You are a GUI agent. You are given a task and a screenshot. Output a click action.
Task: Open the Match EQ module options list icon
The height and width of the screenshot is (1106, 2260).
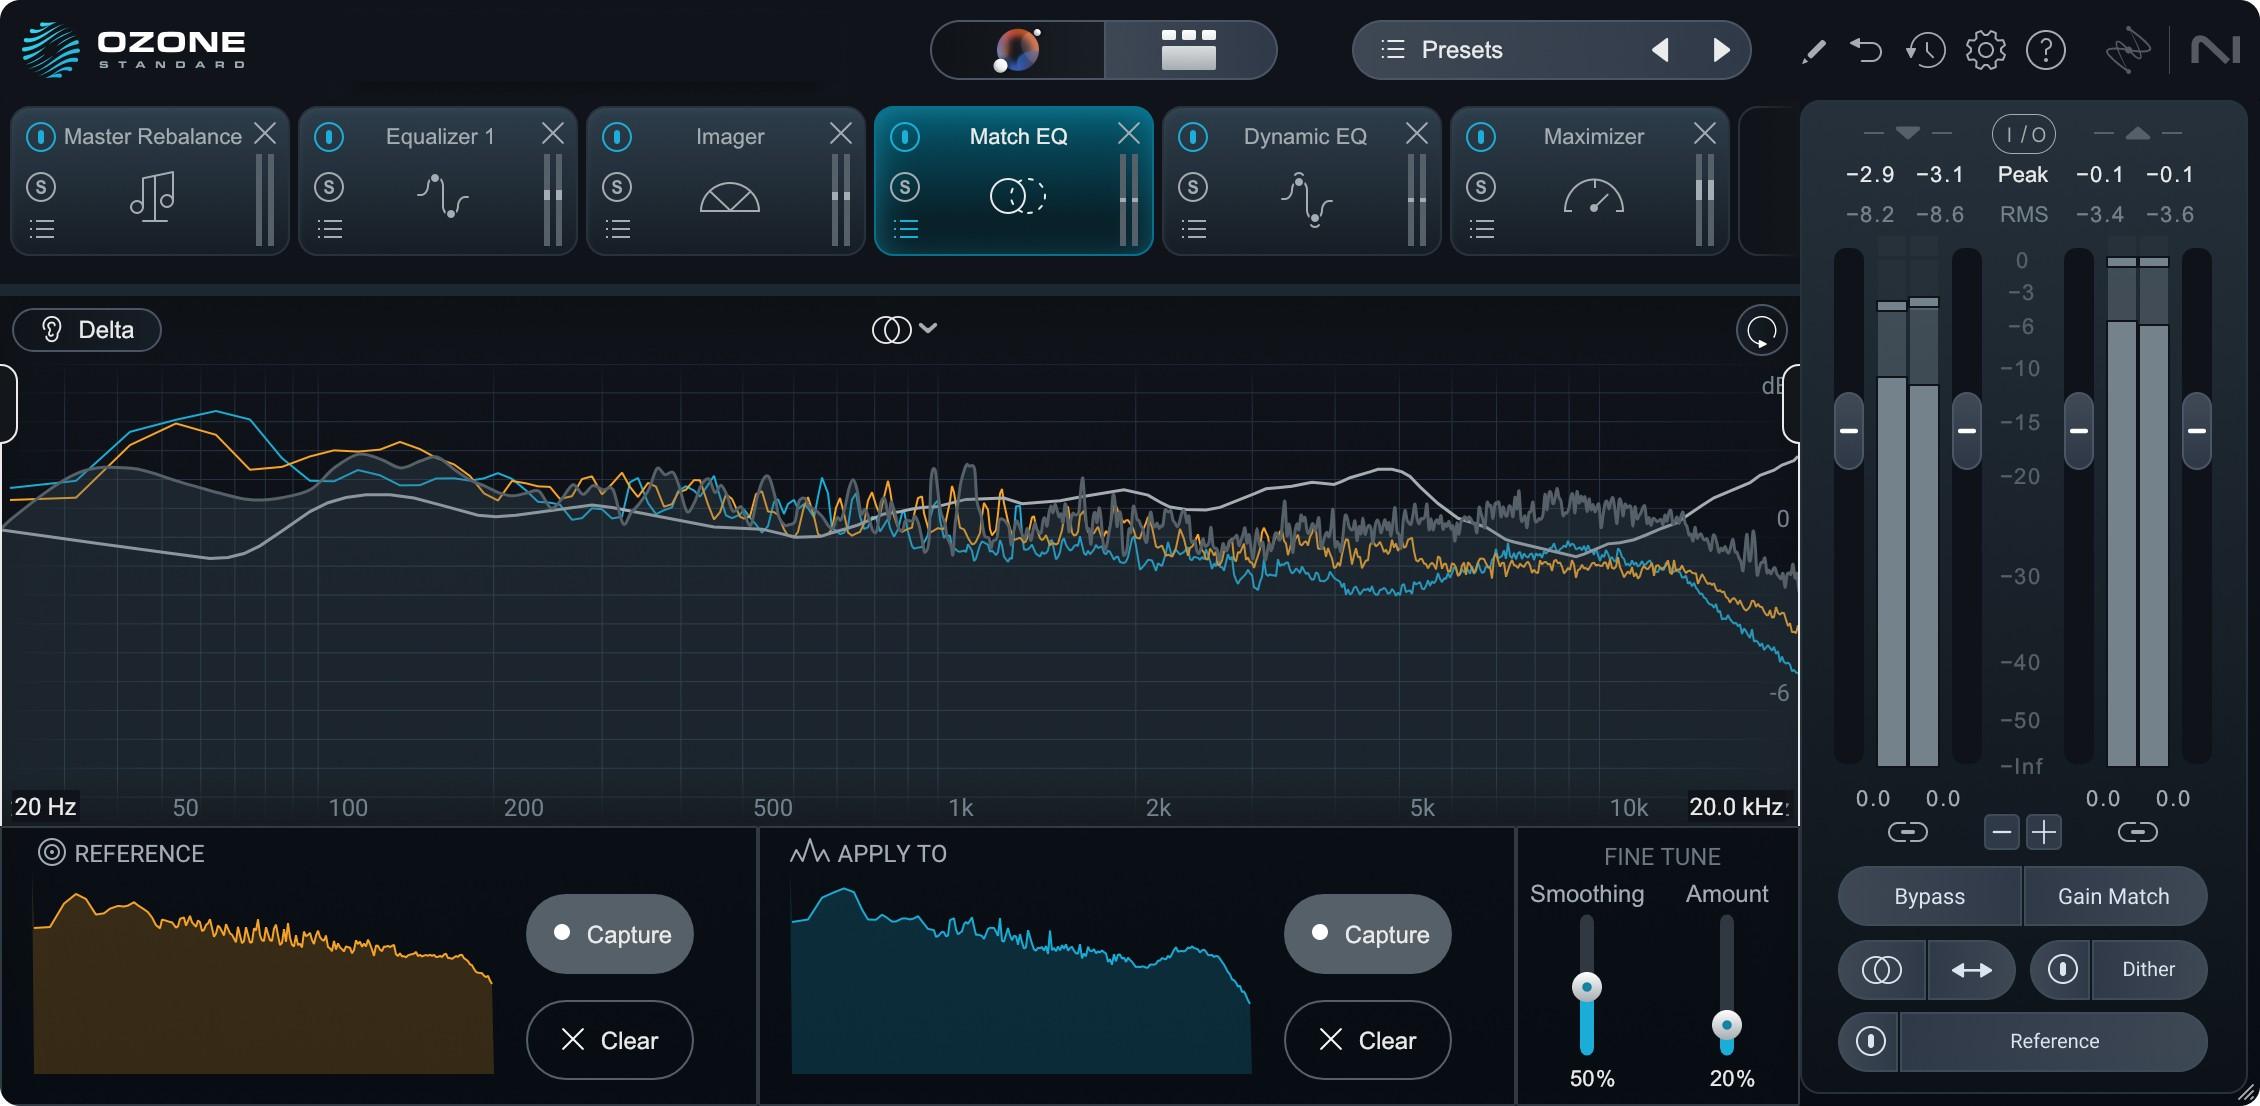tap(906, 229)
